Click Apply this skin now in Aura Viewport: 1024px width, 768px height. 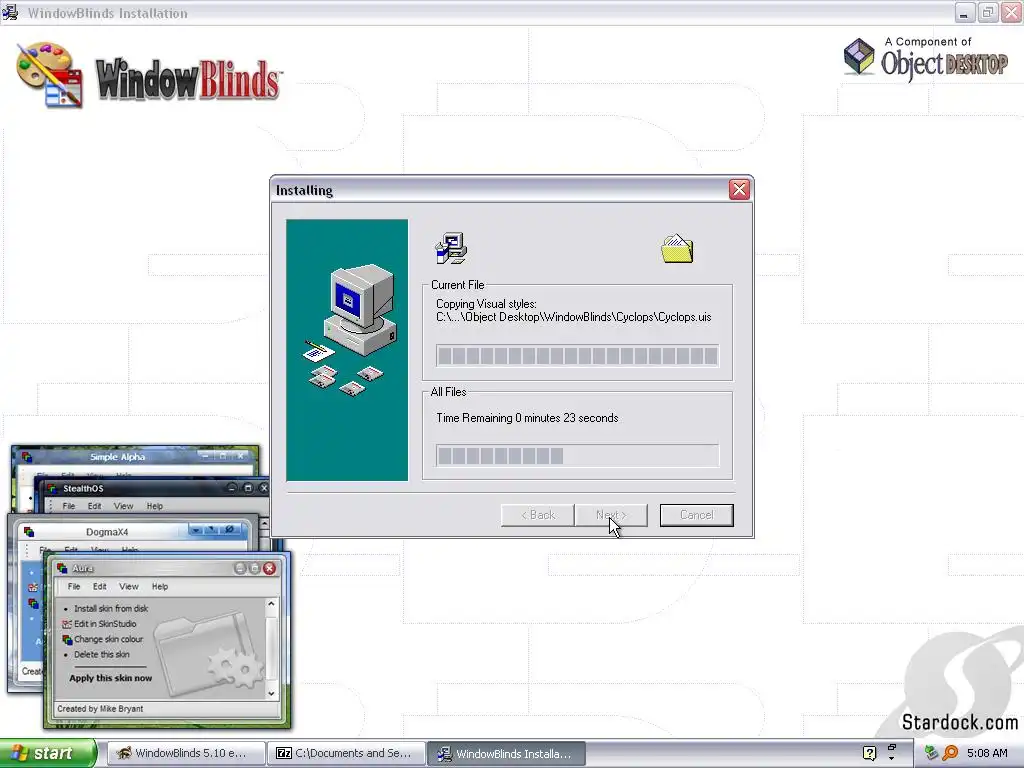click(110, 678)
